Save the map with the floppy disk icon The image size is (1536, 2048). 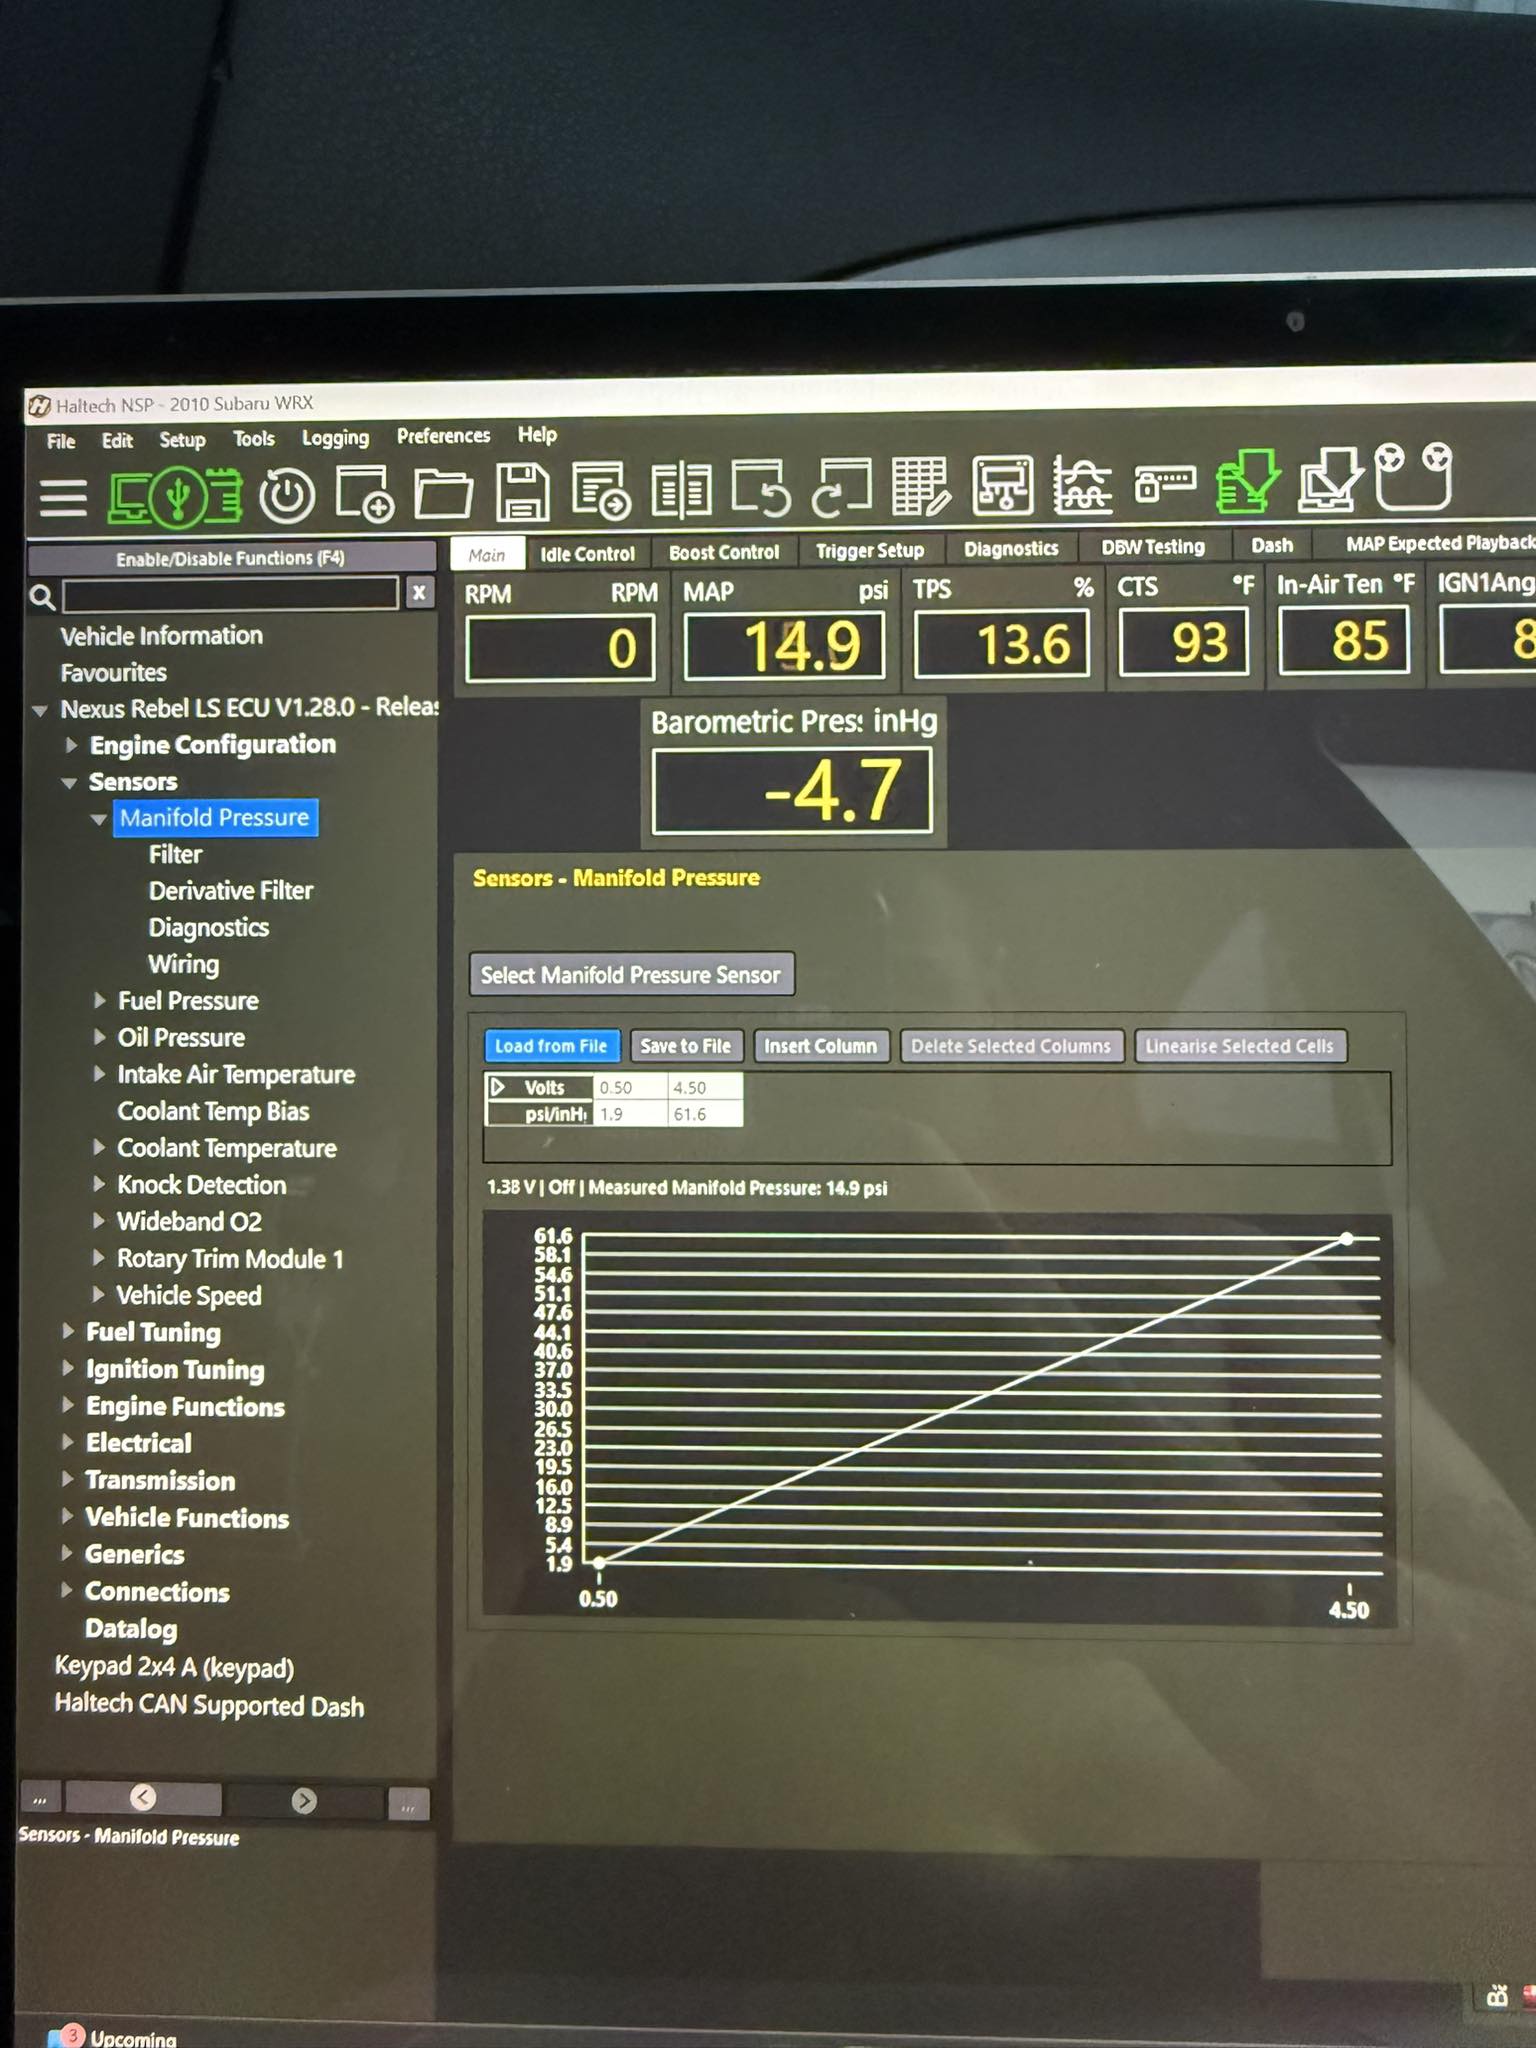pyautogui.click(x=523, y=492)
